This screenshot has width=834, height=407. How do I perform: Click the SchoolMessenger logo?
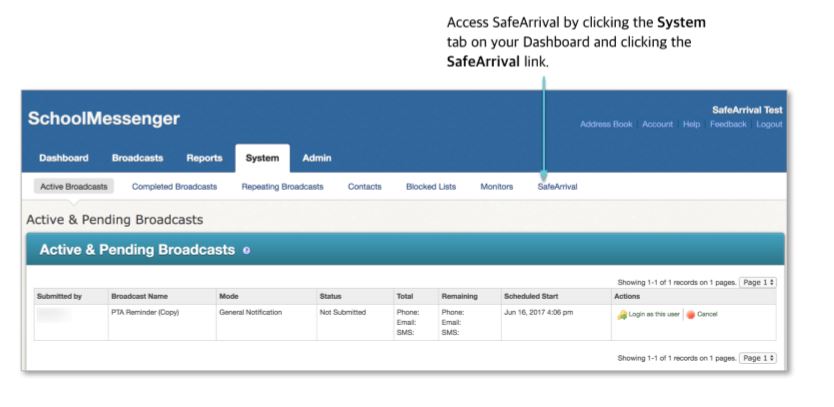click(x=104, y=118)
